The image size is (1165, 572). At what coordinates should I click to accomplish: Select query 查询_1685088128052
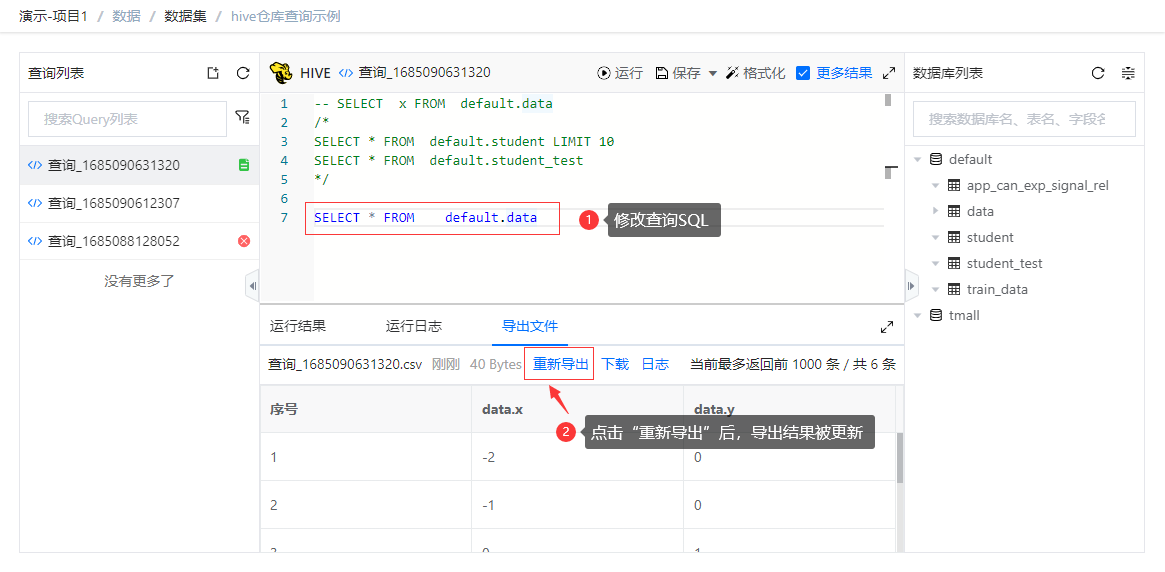[139, 241]
